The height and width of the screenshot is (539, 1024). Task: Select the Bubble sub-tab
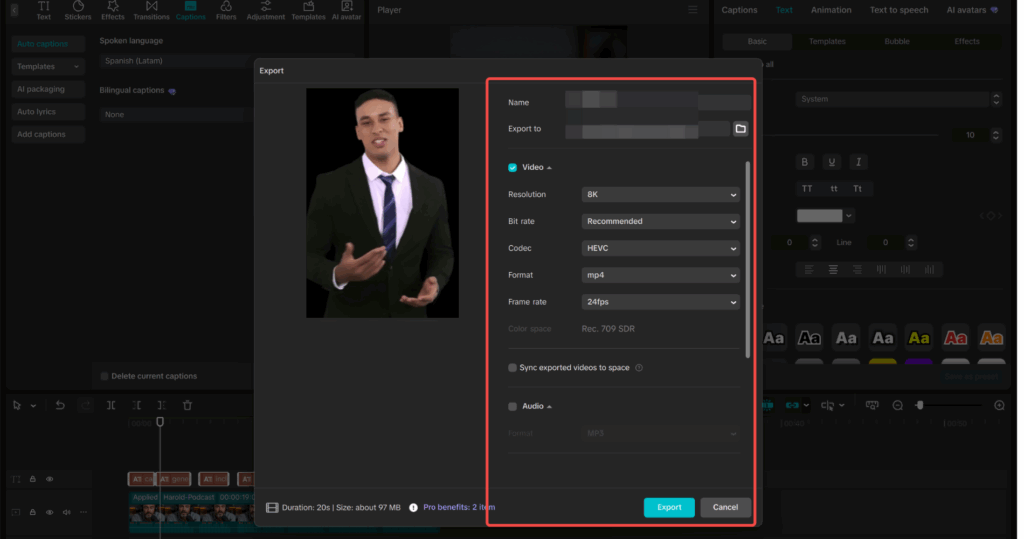click(x=897, y=41)
